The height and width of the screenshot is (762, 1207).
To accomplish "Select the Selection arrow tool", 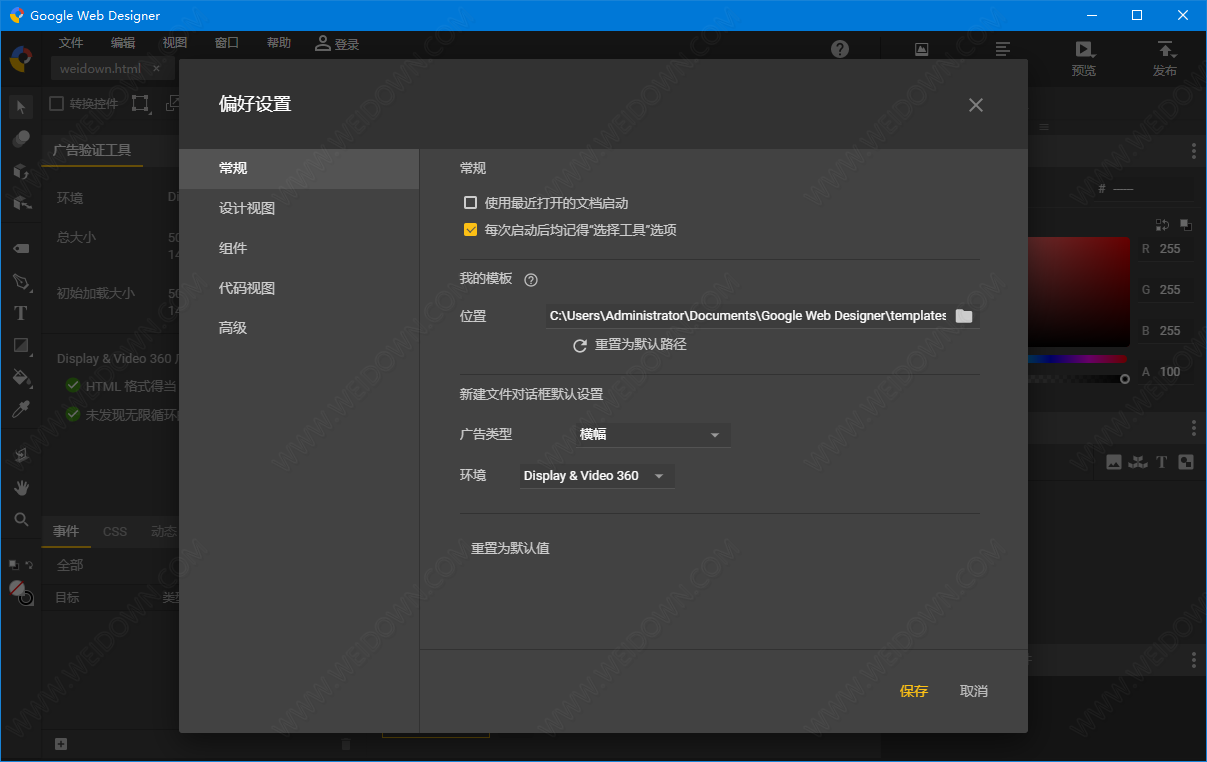I will pyautogui.click(x=21, y=106).
